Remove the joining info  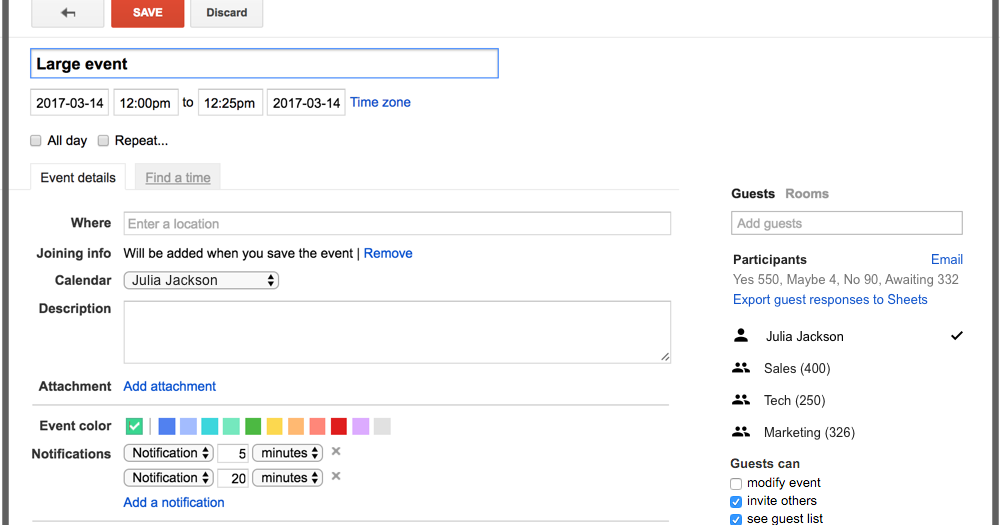(388, 253)
